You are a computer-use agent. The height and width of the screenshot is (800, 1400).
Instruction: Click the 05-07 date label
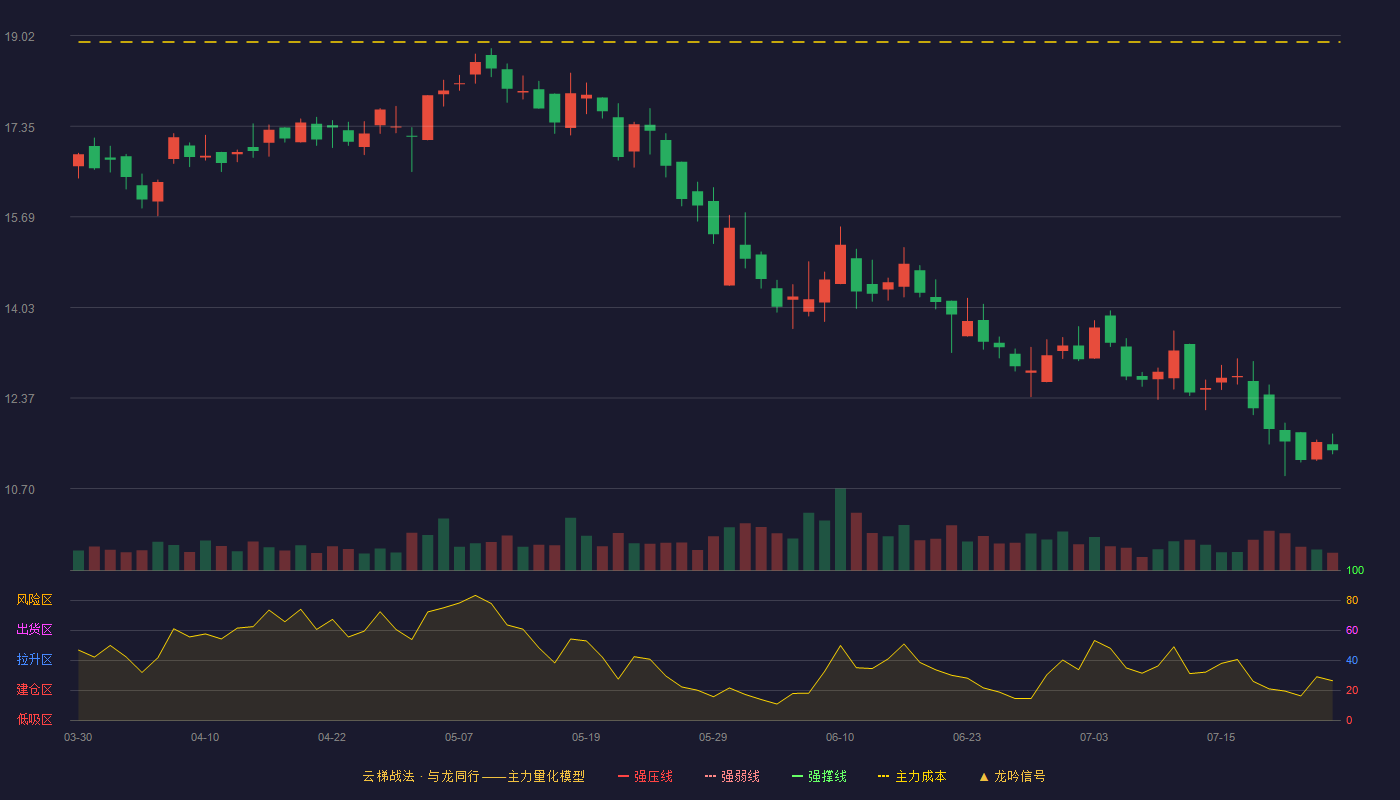click(459, 737)
